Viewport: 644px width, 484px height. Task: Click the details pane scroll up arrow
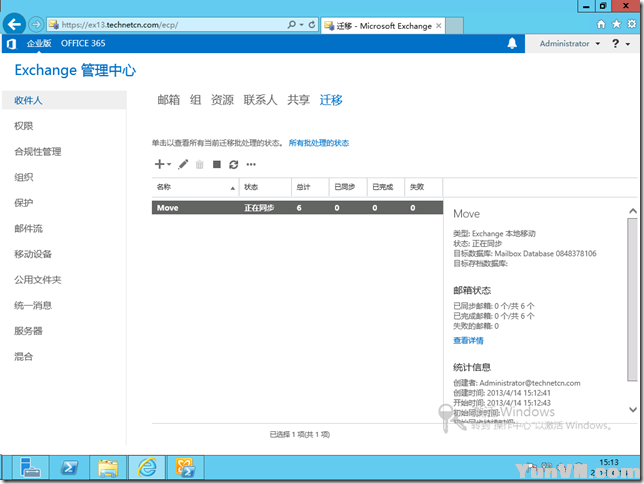click(632, 211)
